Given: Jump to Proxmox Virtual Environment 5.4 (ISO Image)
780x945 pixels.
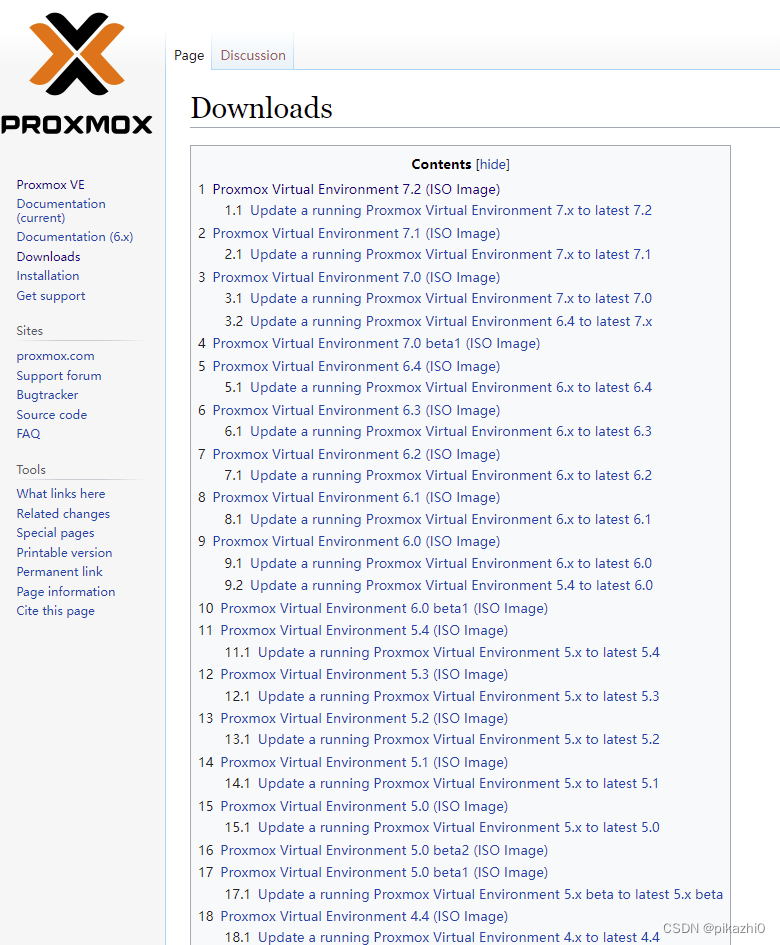Looking at the screenshot, I should [364, 631].
